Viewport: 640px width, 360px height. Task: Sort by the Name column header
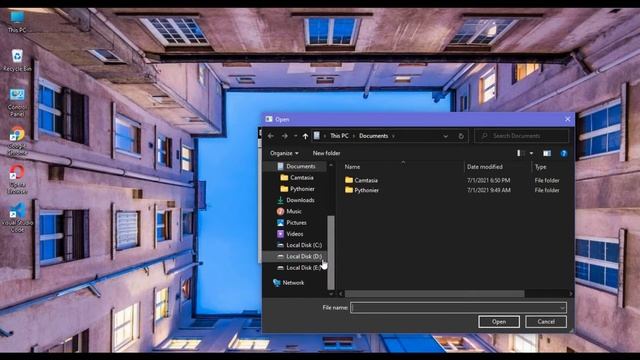click(x=352, y=167)
